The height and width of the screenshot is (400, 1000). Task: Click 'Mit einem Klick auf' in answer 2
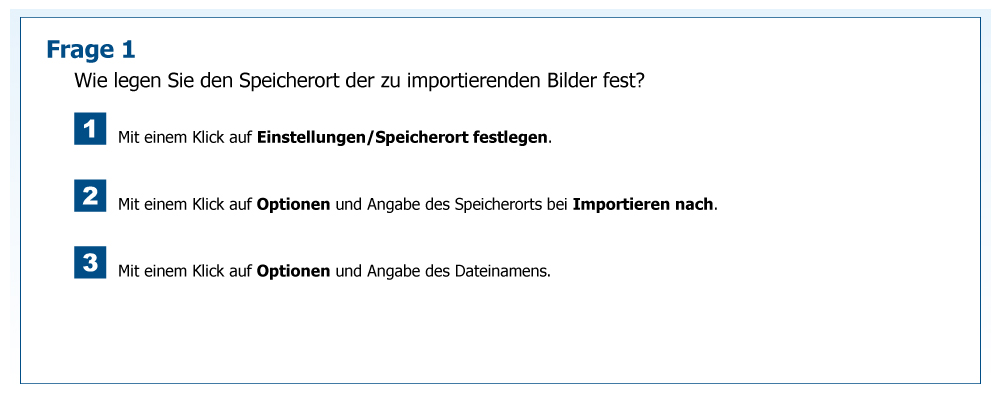click(x=185, y=204)
